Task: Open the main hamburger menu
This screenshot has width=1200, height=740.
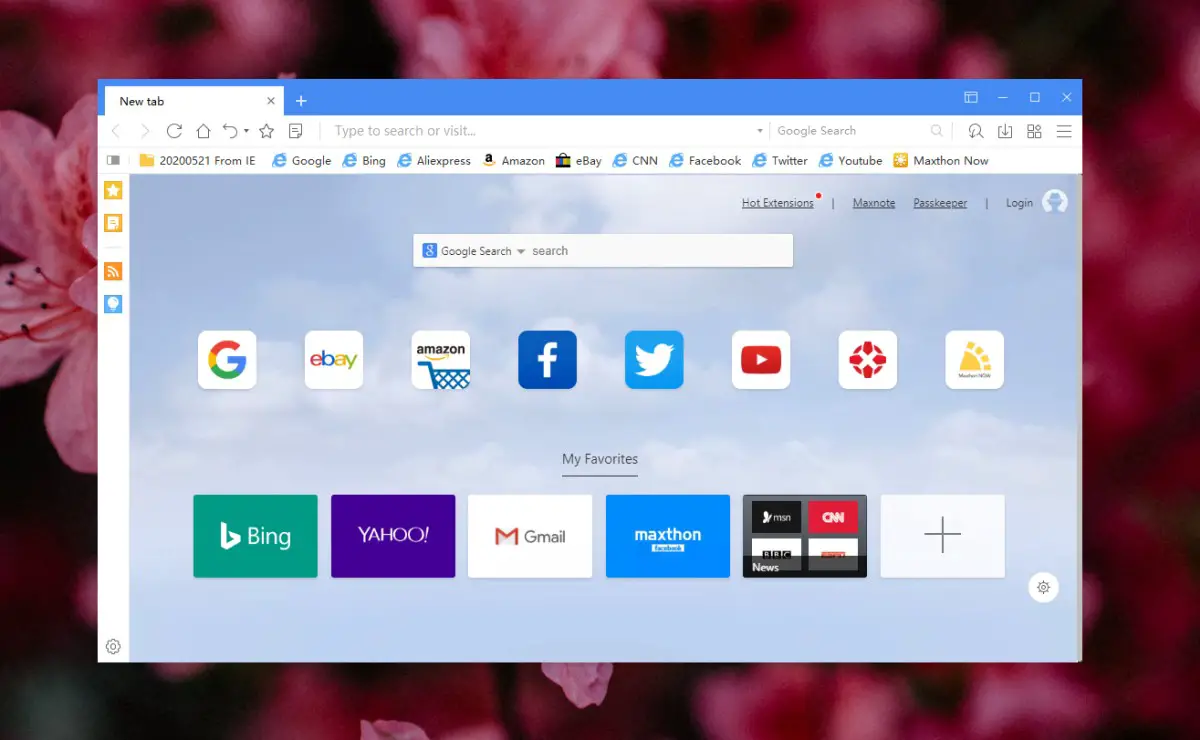Action: 1064,131
